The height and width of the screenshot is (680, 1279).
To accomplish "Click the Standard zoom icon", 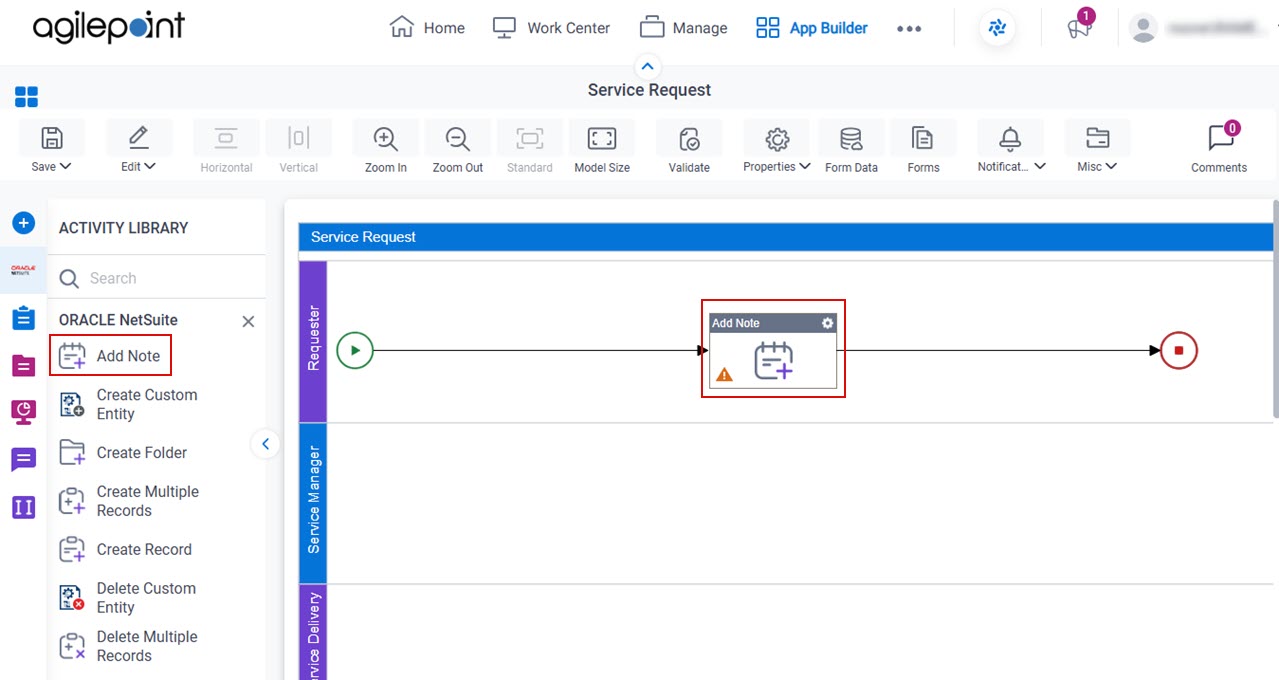I will click(x=530, y=138).
